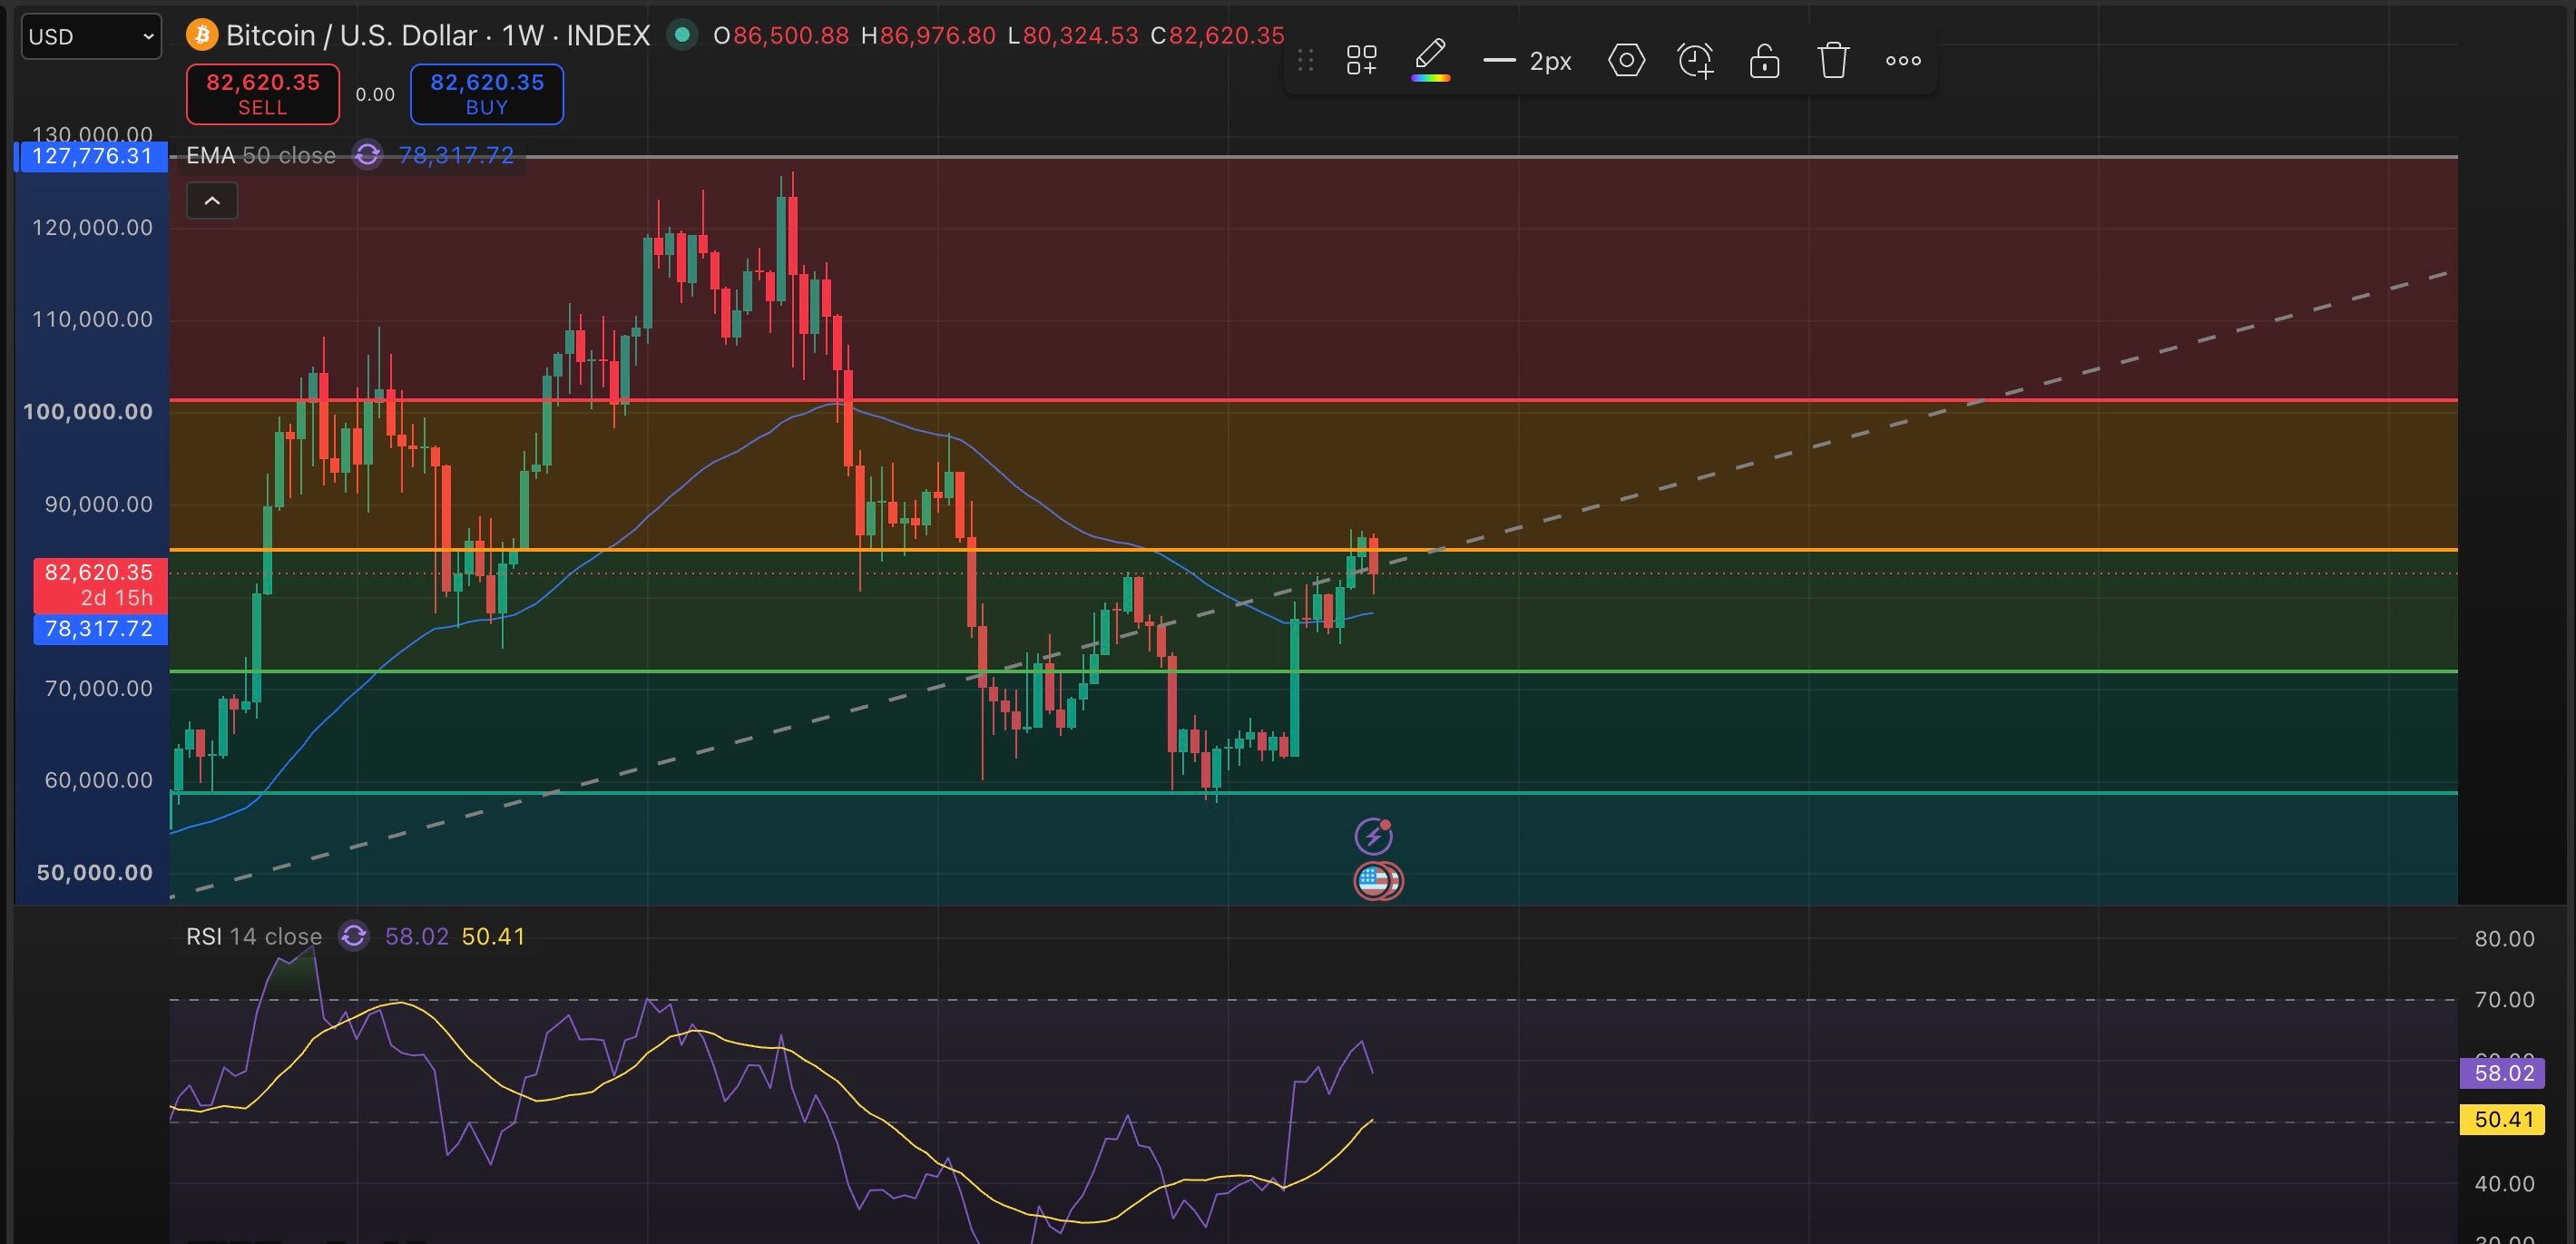The image size is (2576, 1244).
Task: Click the RSI value 58.02 in the legend
Action: click(417, 937)
